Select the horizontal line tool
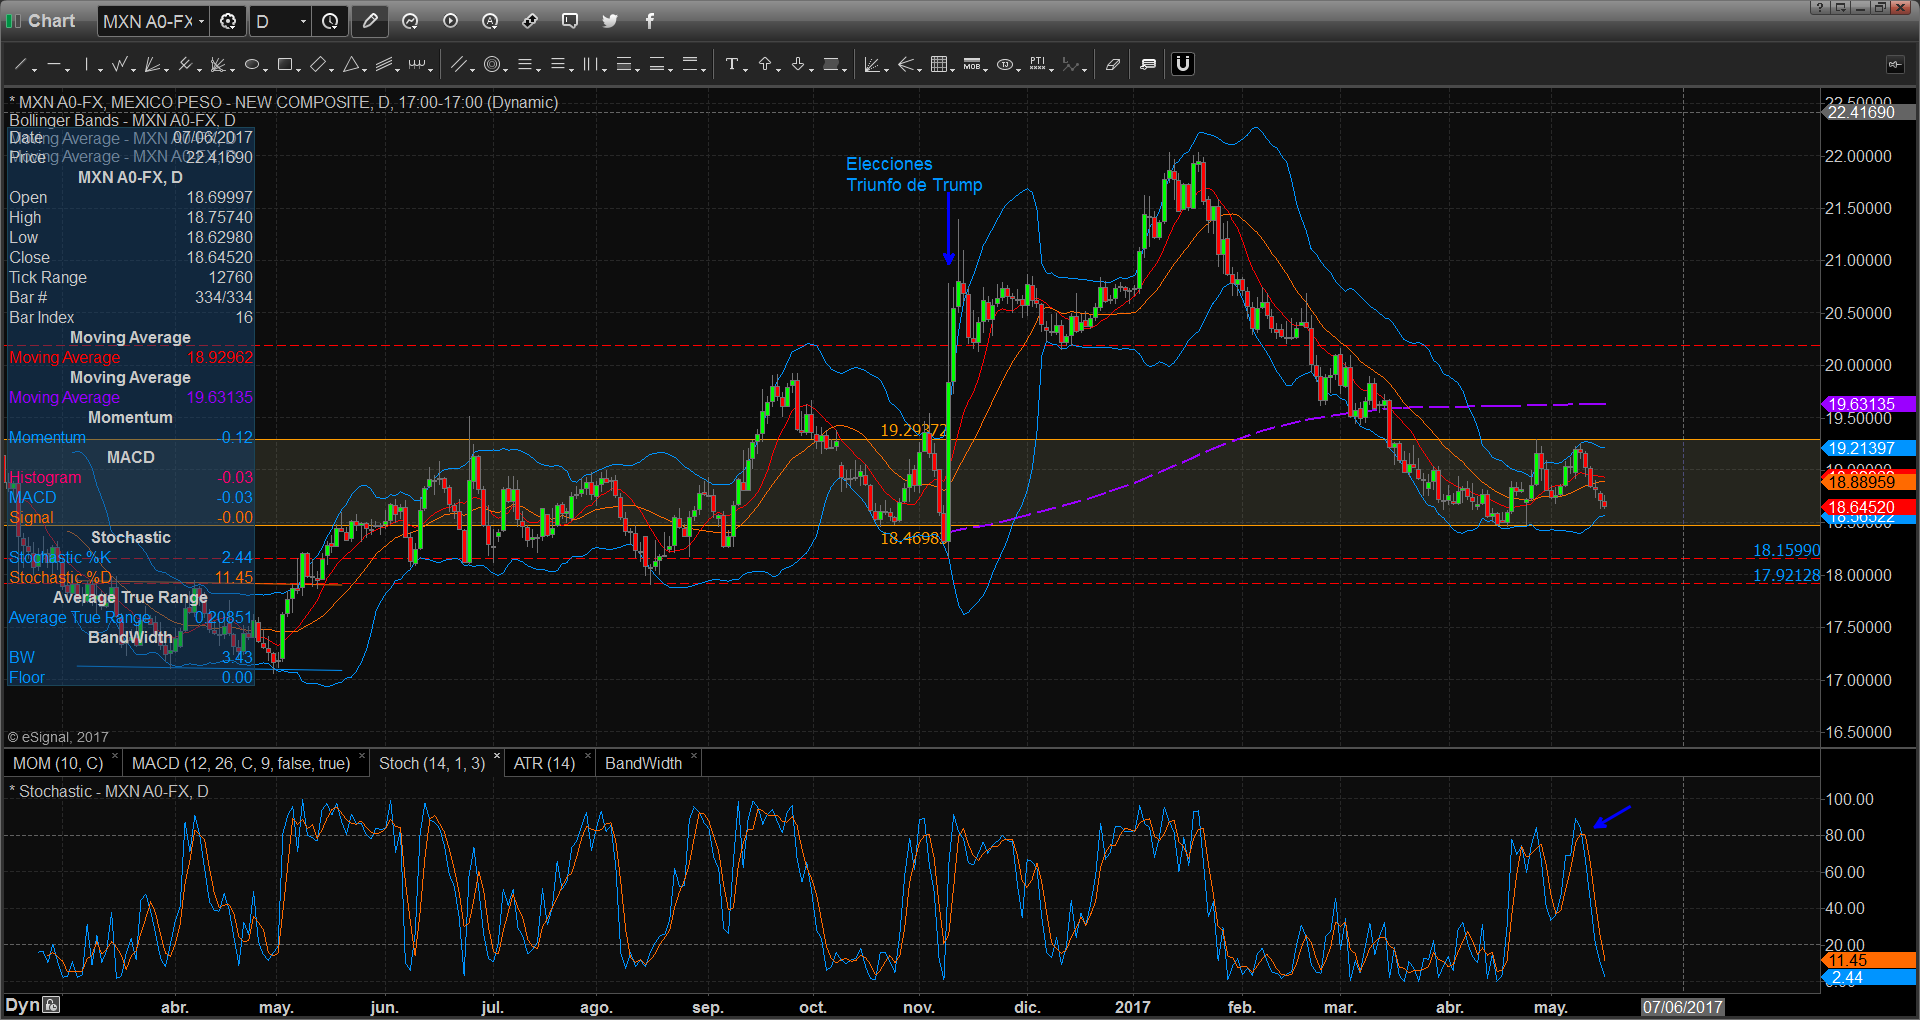The image size is (1920, 1020). click(54, 65)
